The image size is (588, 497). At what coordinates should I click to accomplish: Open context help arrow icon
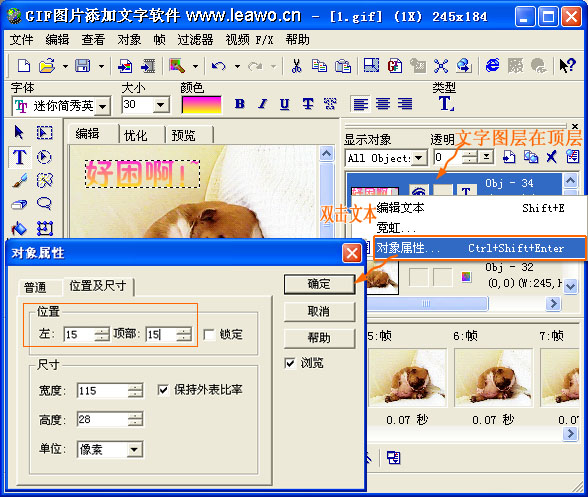point(567,66)
